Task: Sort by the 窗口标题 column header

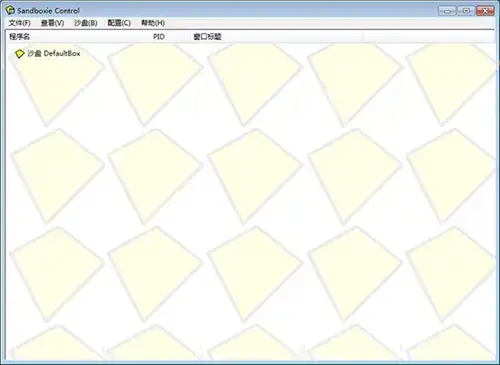Action: 277,37
